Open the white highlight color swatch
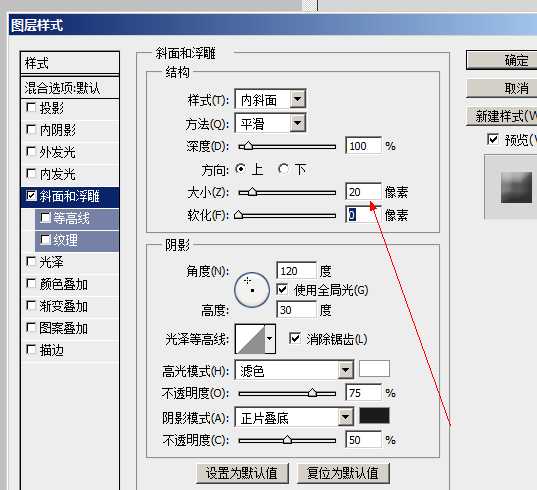This screenshot has width=537, height=490. (x=374, y=369)
